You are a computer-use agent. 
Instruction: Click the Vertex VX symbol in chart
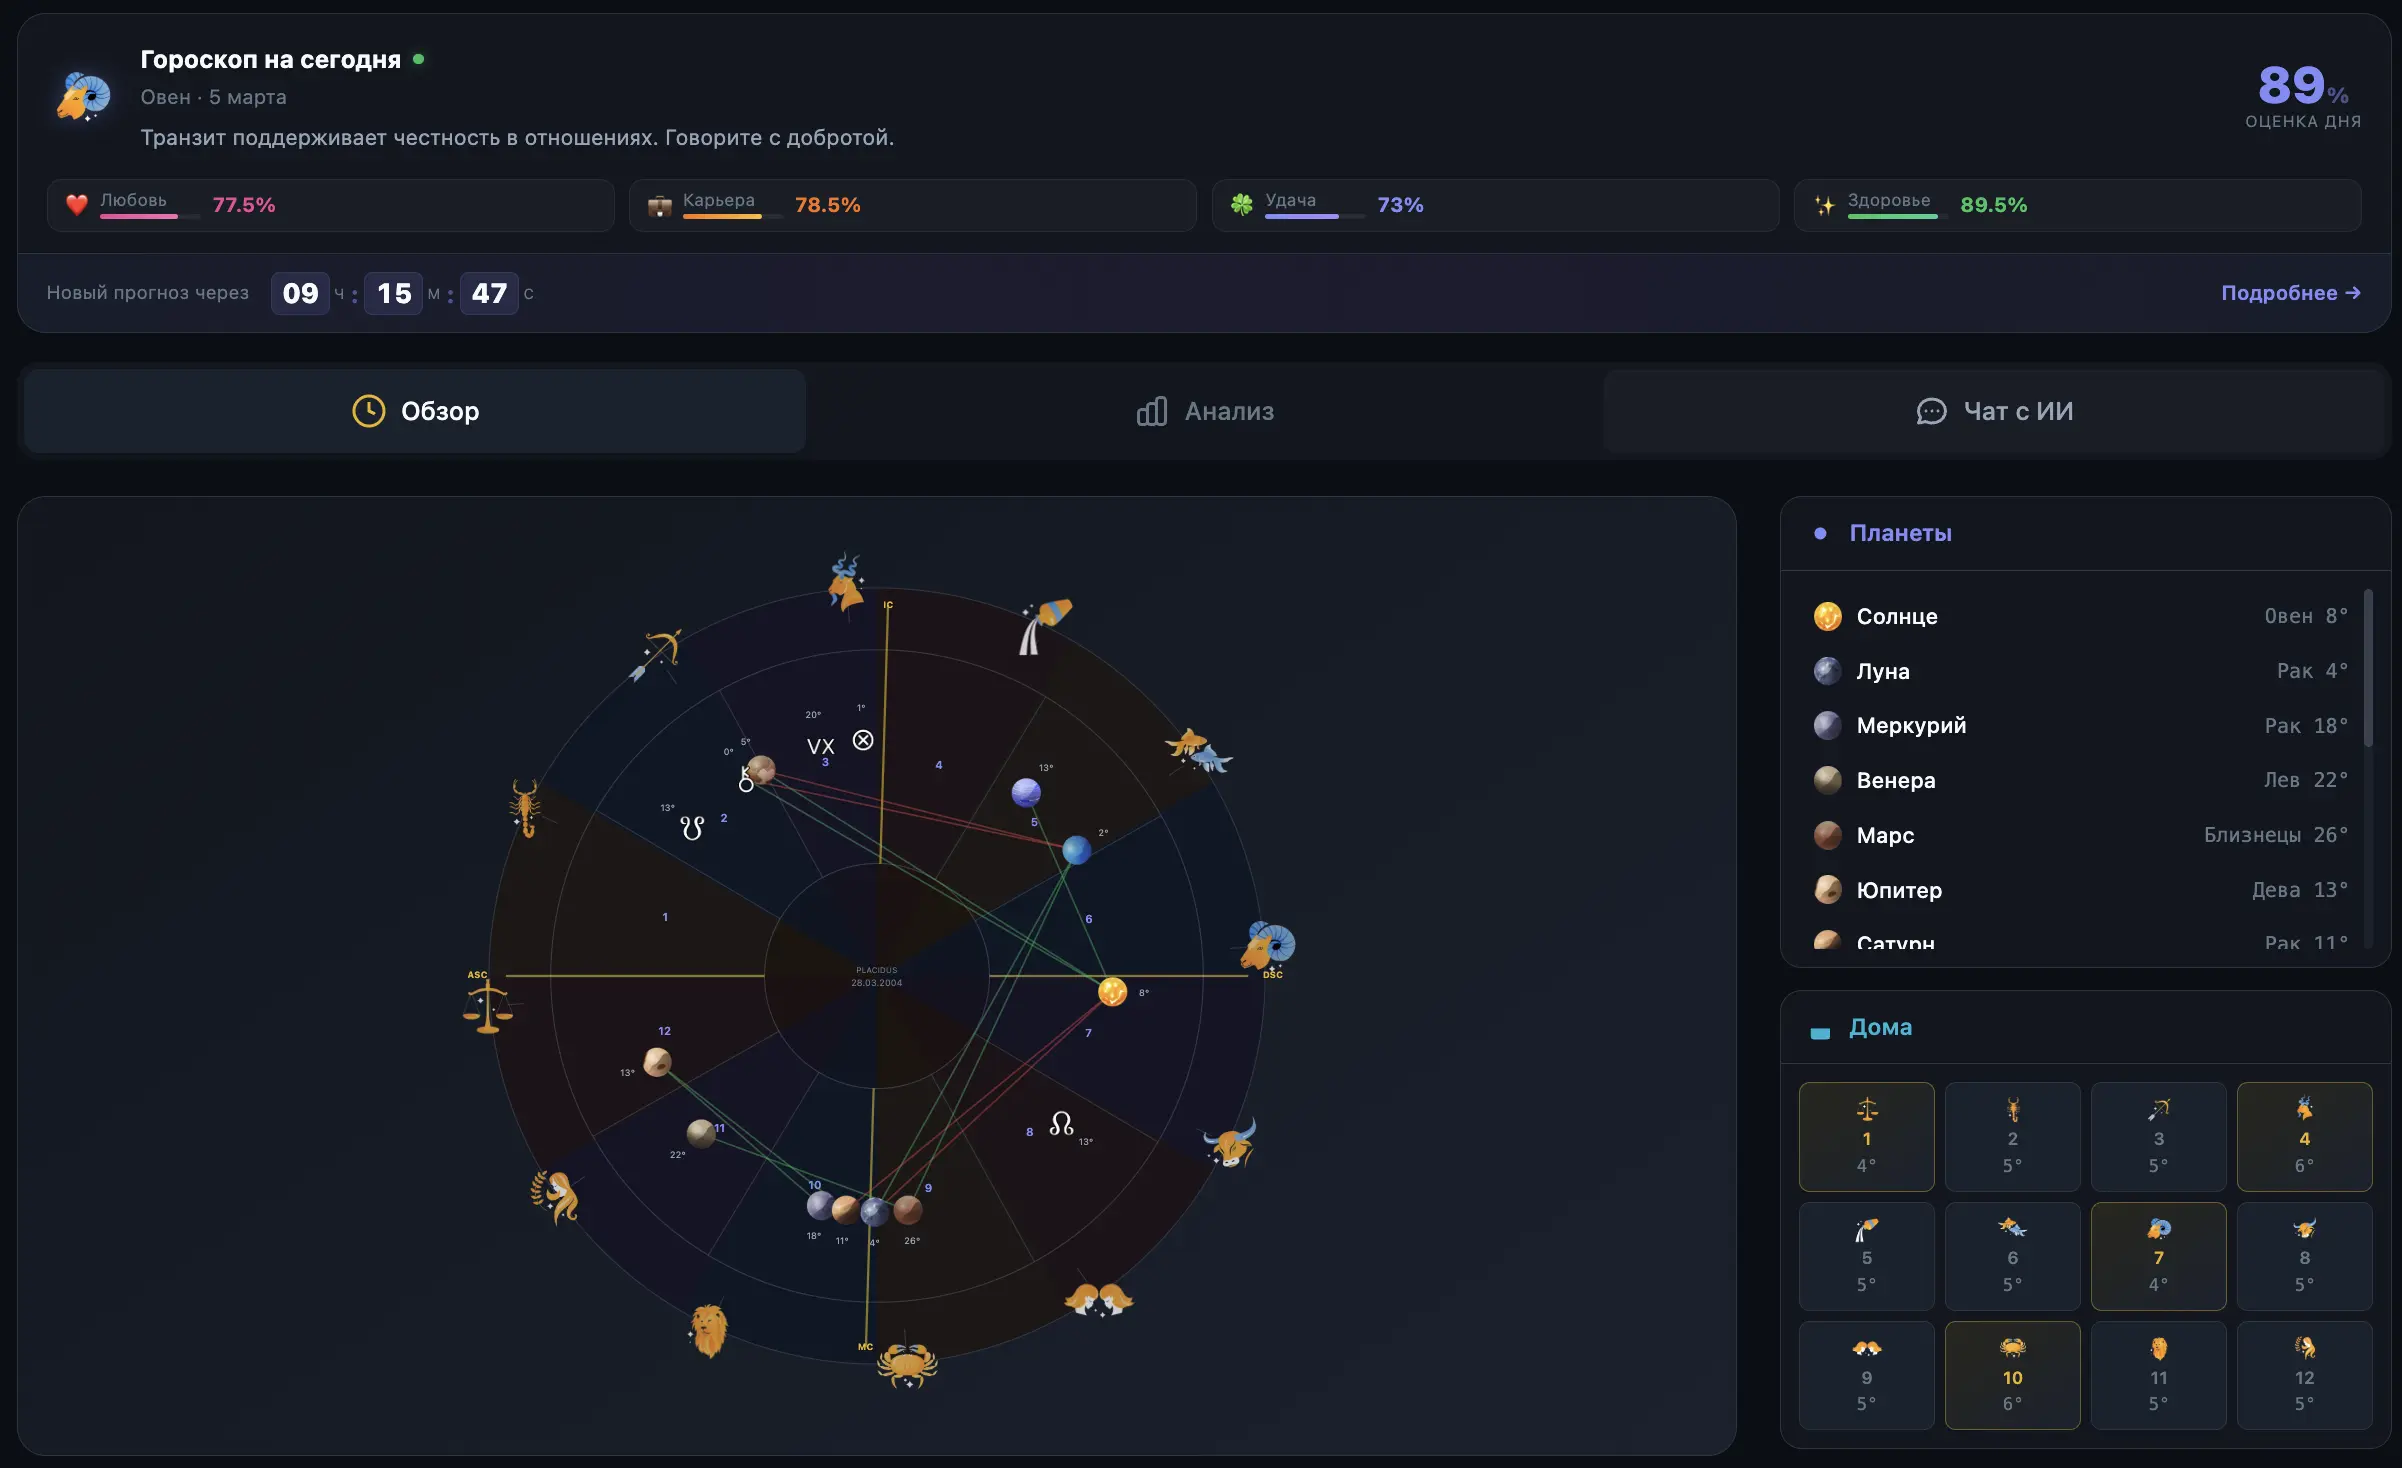[820, 746]
